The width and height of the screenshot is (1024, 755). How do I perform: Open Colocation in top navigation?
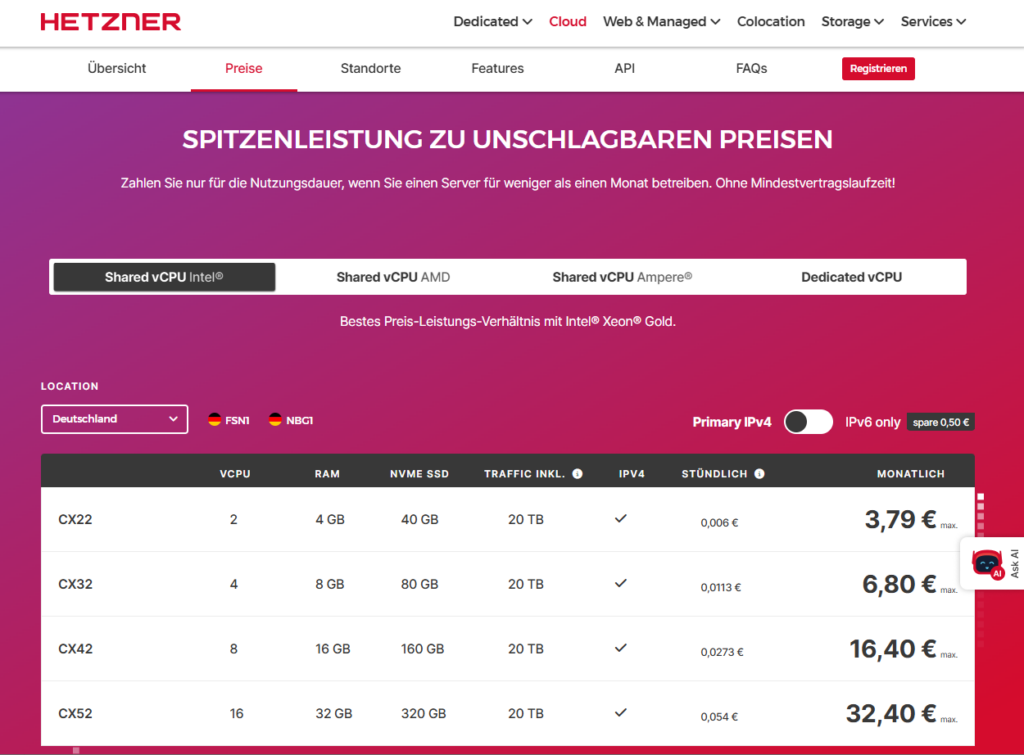[x=771, y=22]
